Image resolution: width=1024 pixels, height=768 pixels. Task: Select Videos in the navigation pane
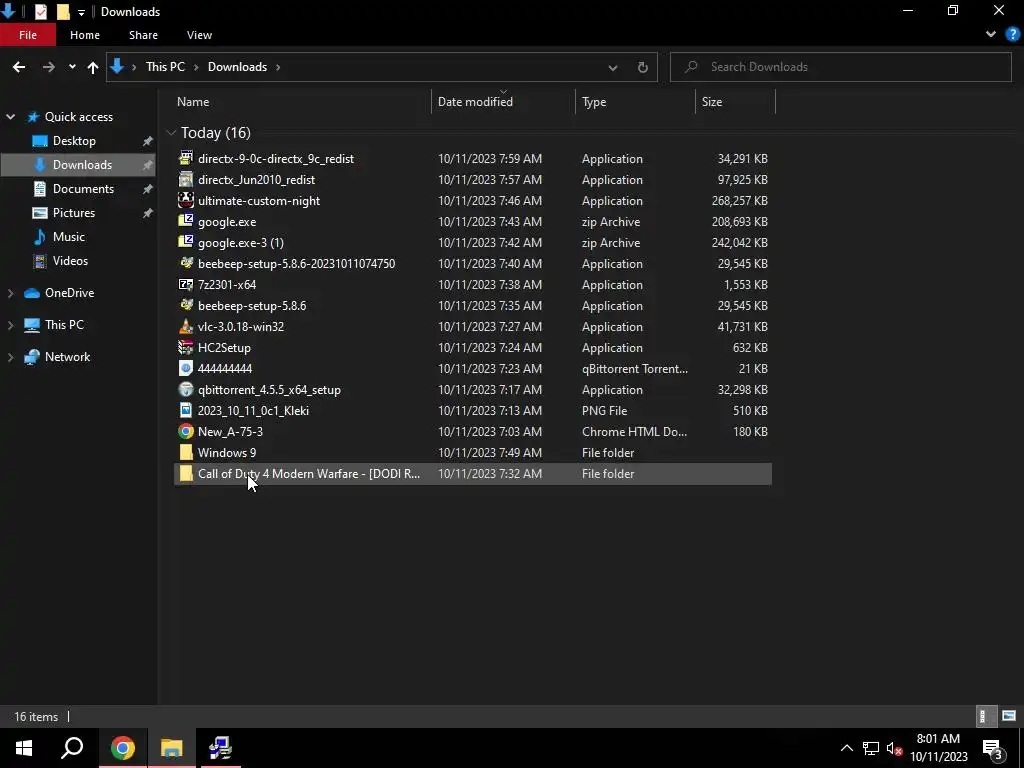coord(70,261)
